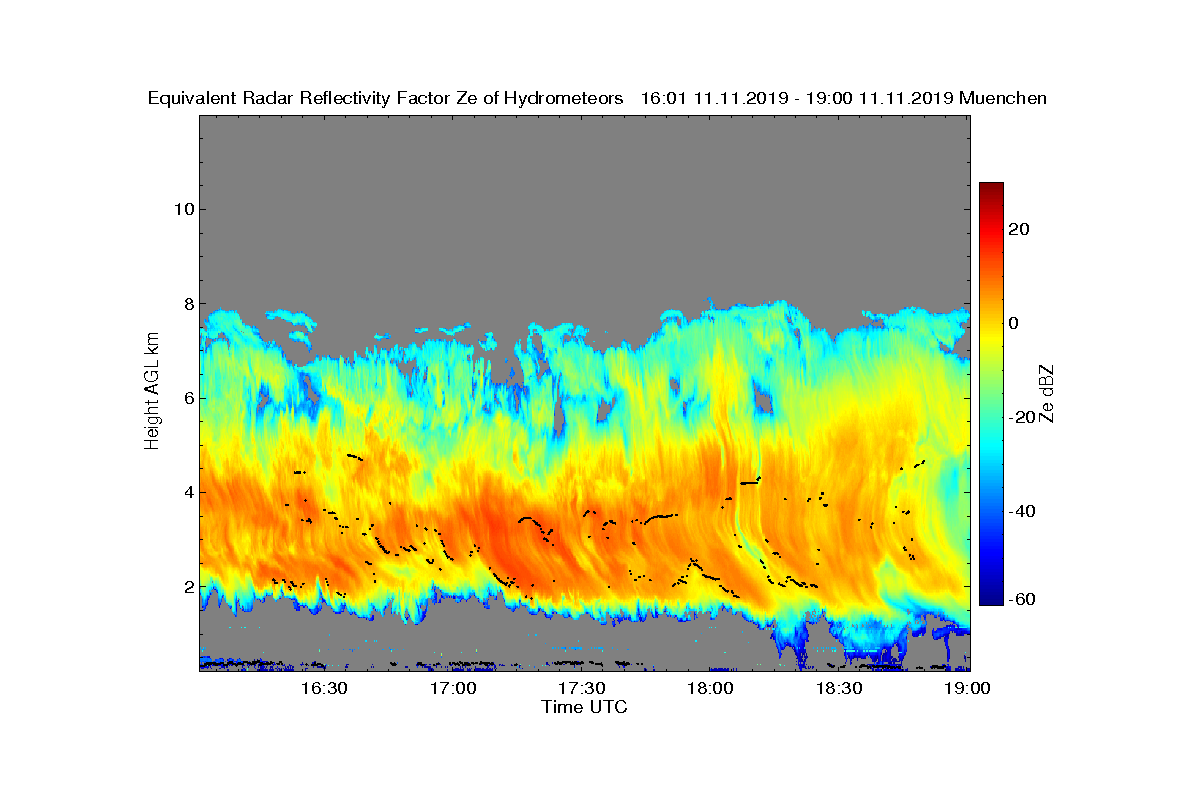Click the 'Time UTC' axis label
This screenshot has height=800, width=1200.
tap(585, 707)
